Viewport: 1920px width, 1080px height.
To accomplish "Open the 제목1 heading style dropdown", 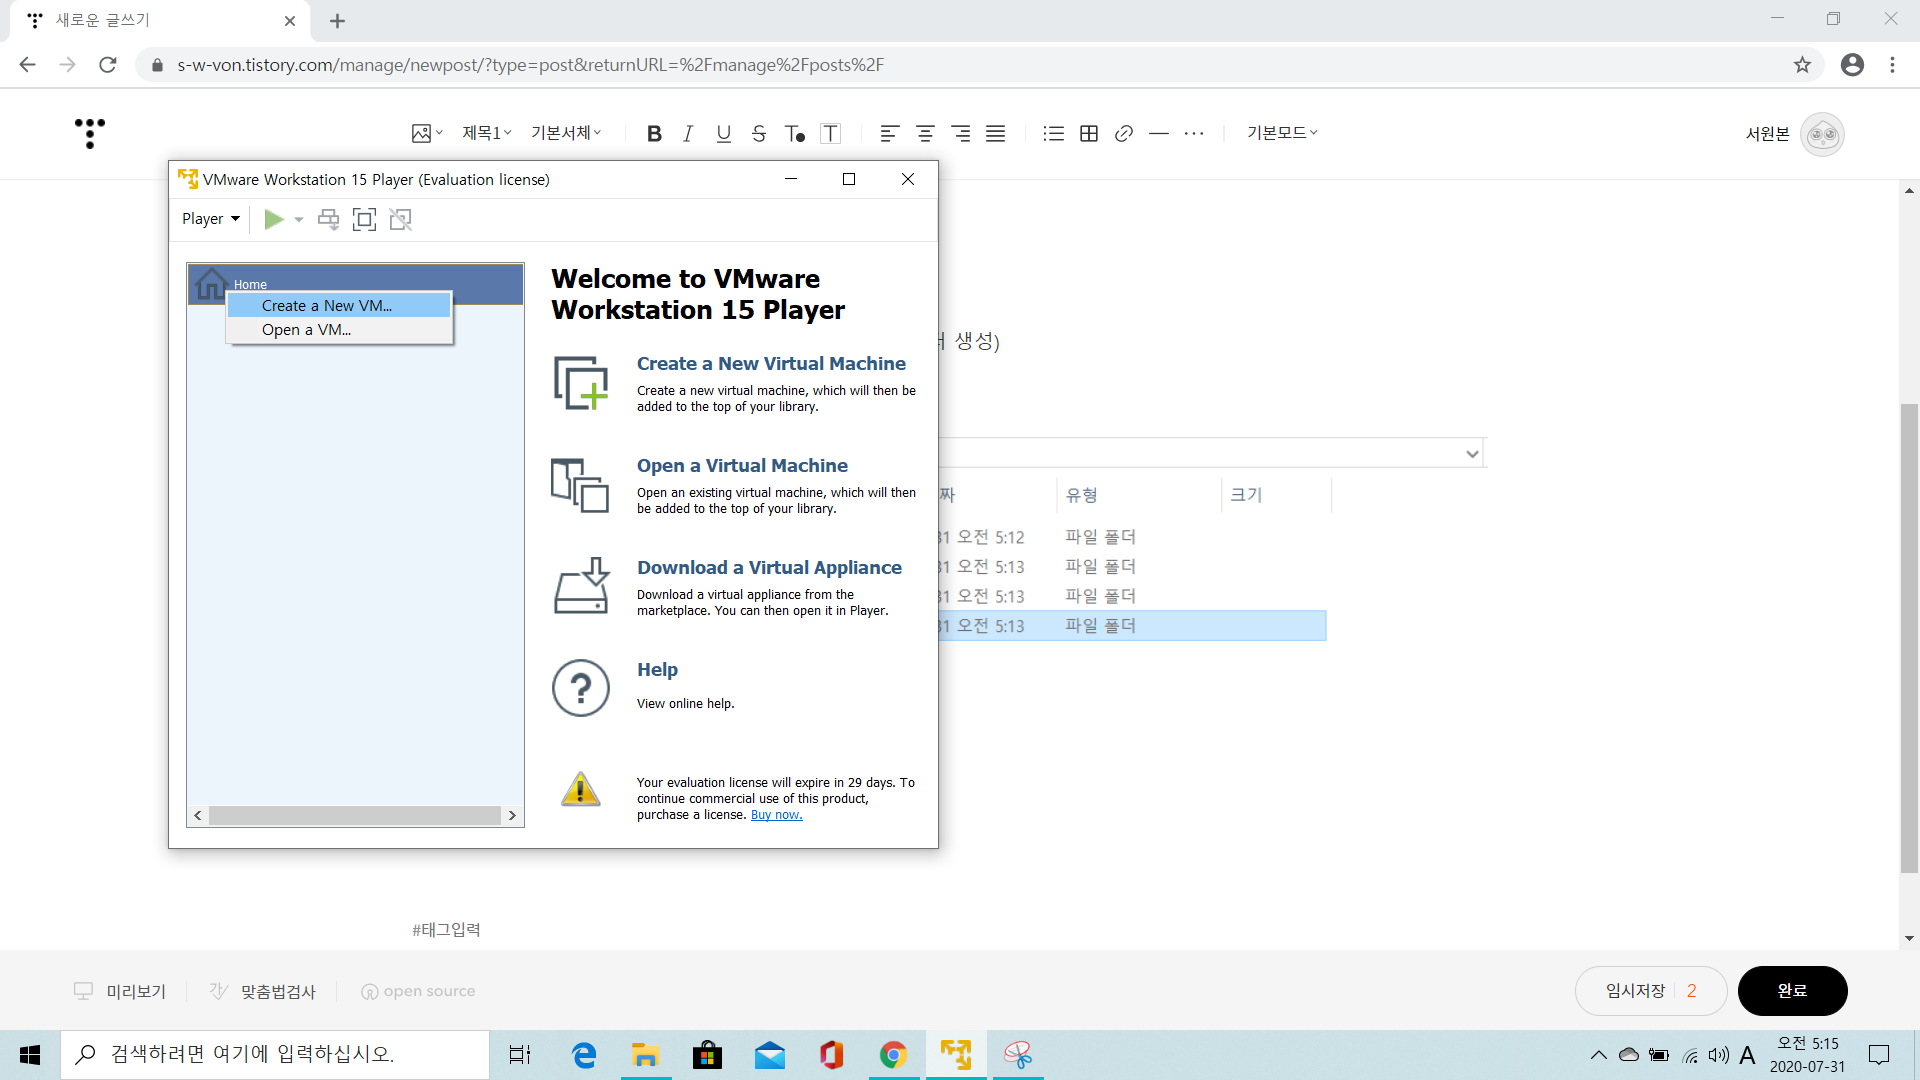I will (x=487, y=133).
